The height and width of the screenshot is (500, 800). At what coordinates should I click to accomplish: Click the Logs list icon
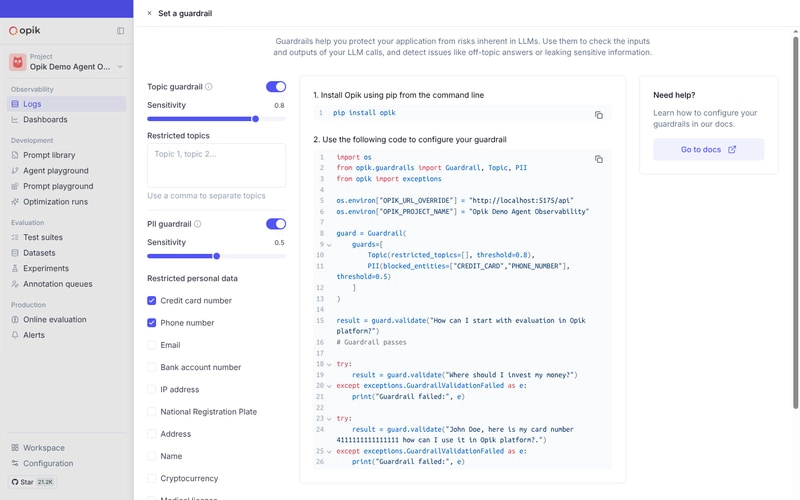[x=15, y=104]
